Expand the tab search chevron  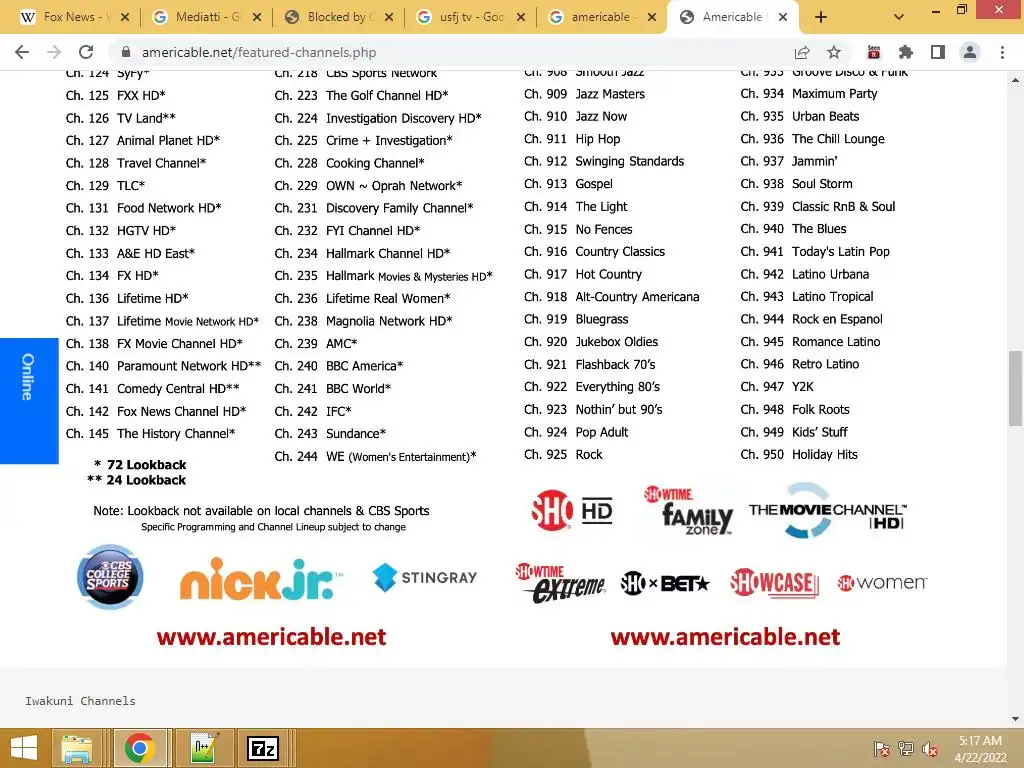point(899,18)
